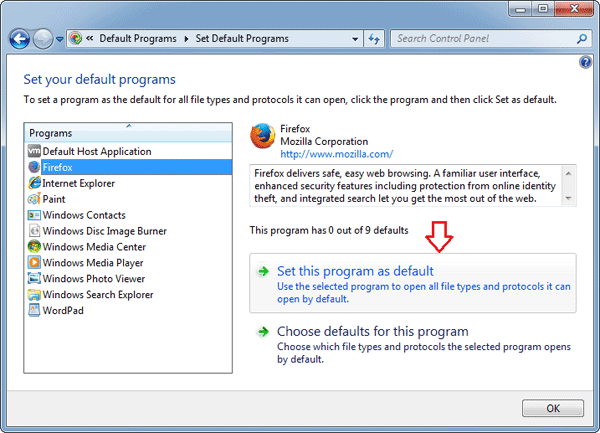Image resolution: width=600 pixels, height=433 pixels.
Task: Click the WordPad icon
Action: pos(34,310)
